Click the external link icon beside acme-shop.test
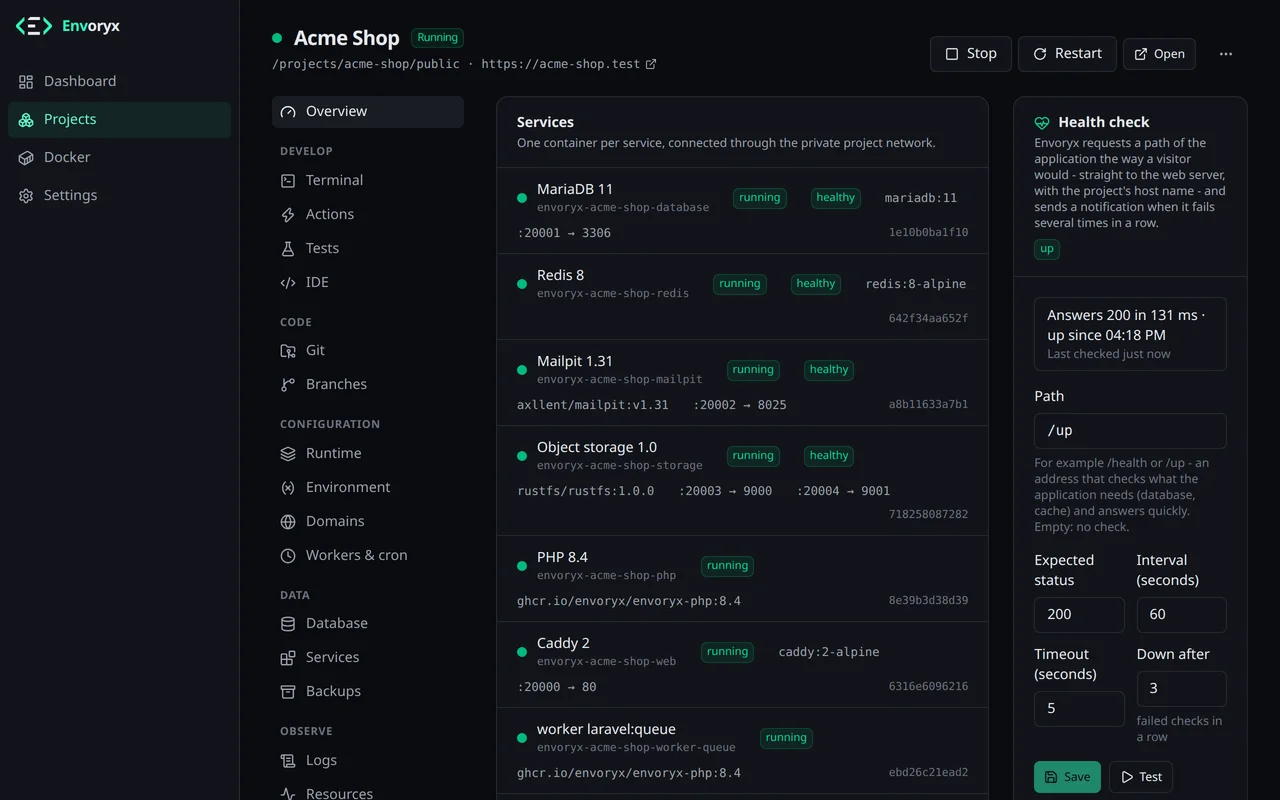 pyautogui.click(x=651, y=64)
